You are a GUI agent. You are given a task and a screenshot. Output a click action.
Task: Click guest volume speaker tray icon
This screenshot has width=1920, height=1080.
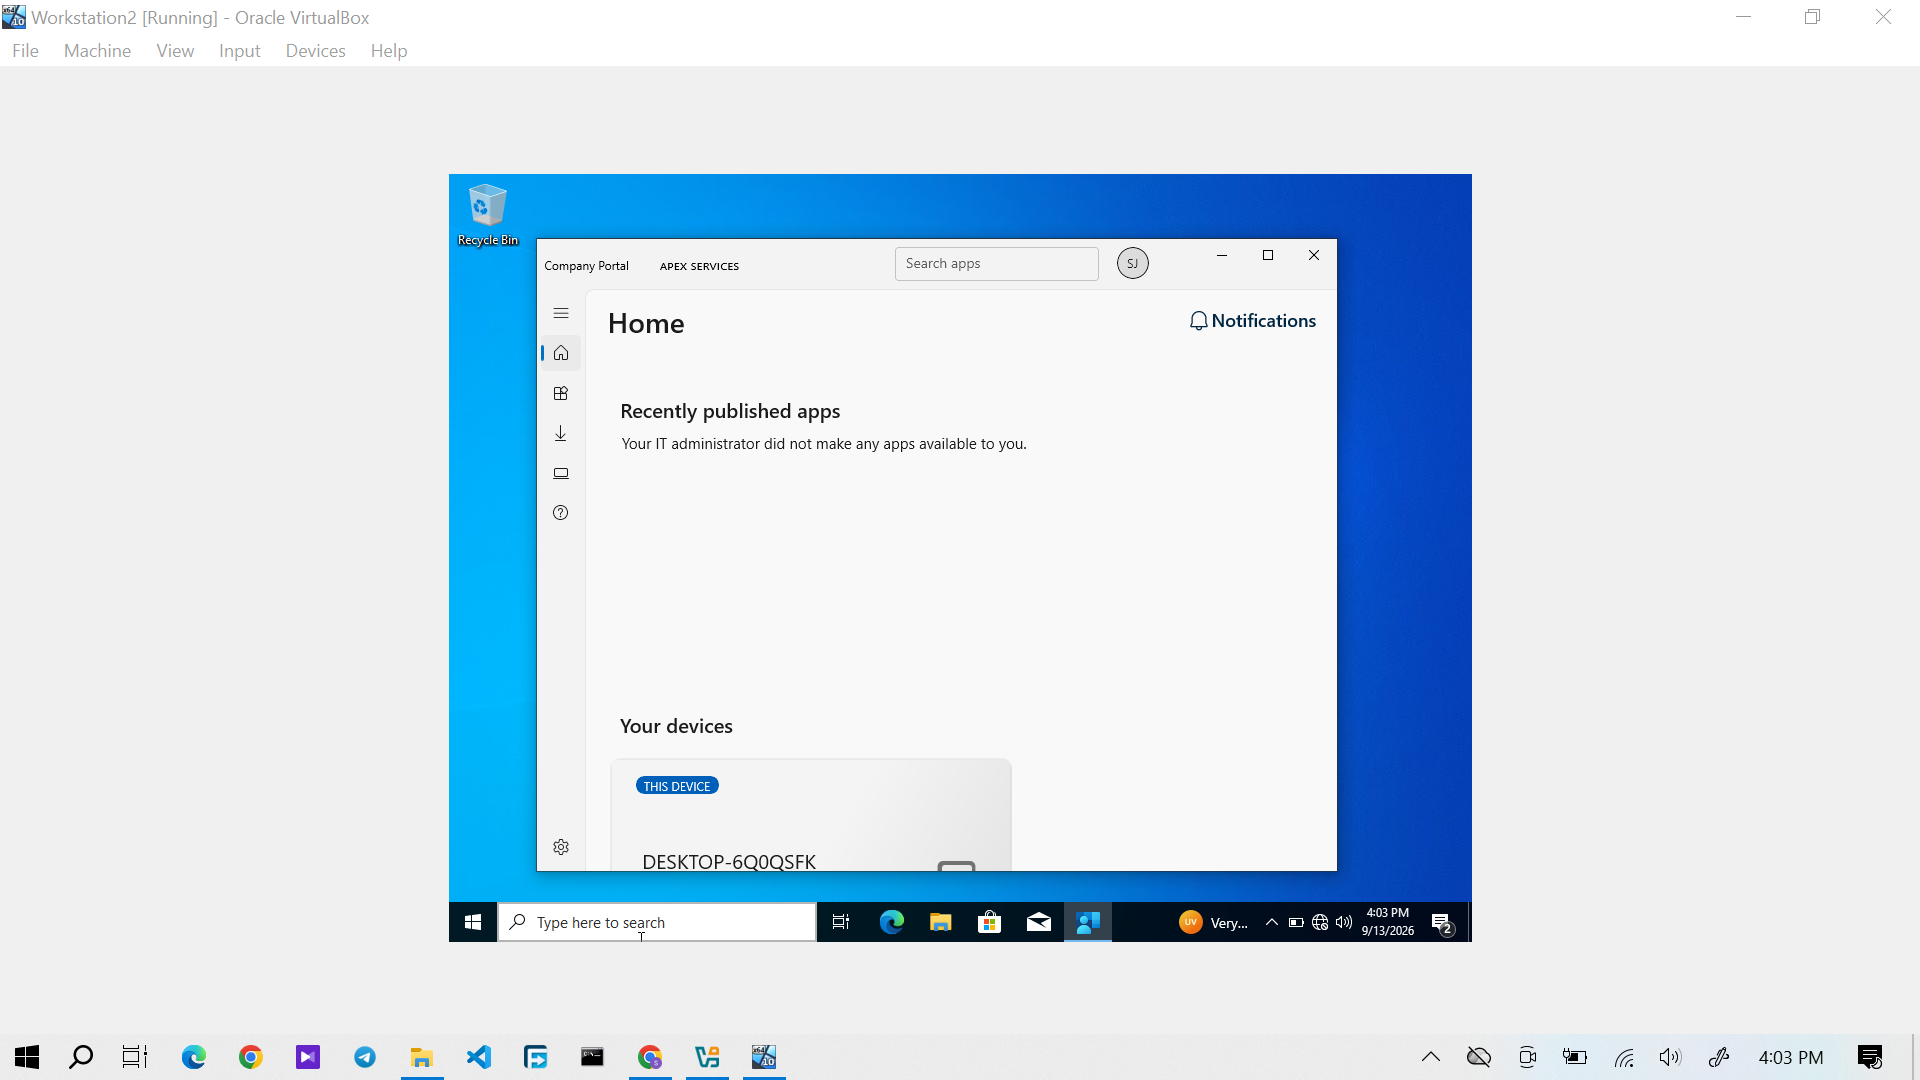(x=1344, y=922)
